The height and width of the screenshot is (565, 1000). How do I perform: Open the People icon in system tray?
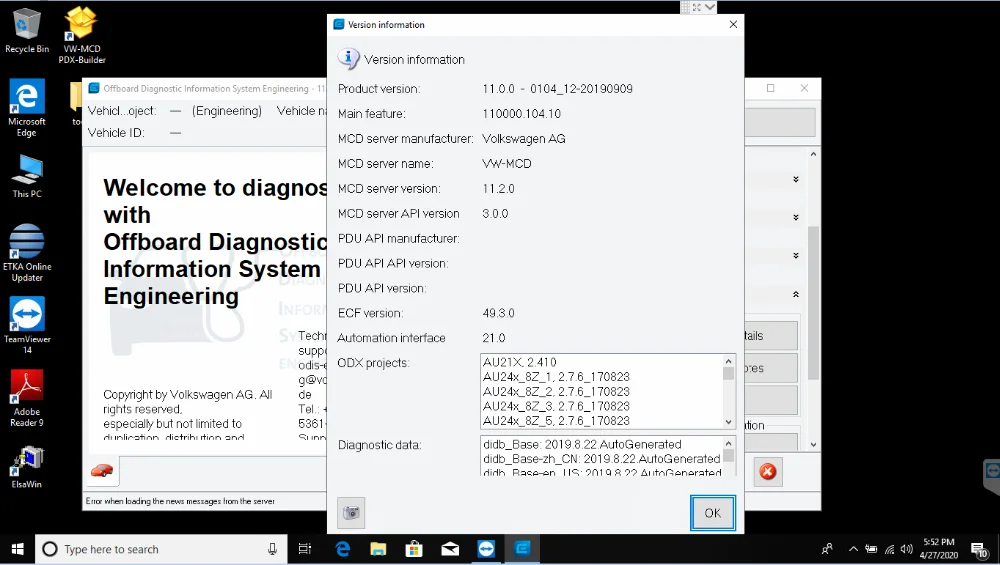pyautogui.click(x=827, y=549)
